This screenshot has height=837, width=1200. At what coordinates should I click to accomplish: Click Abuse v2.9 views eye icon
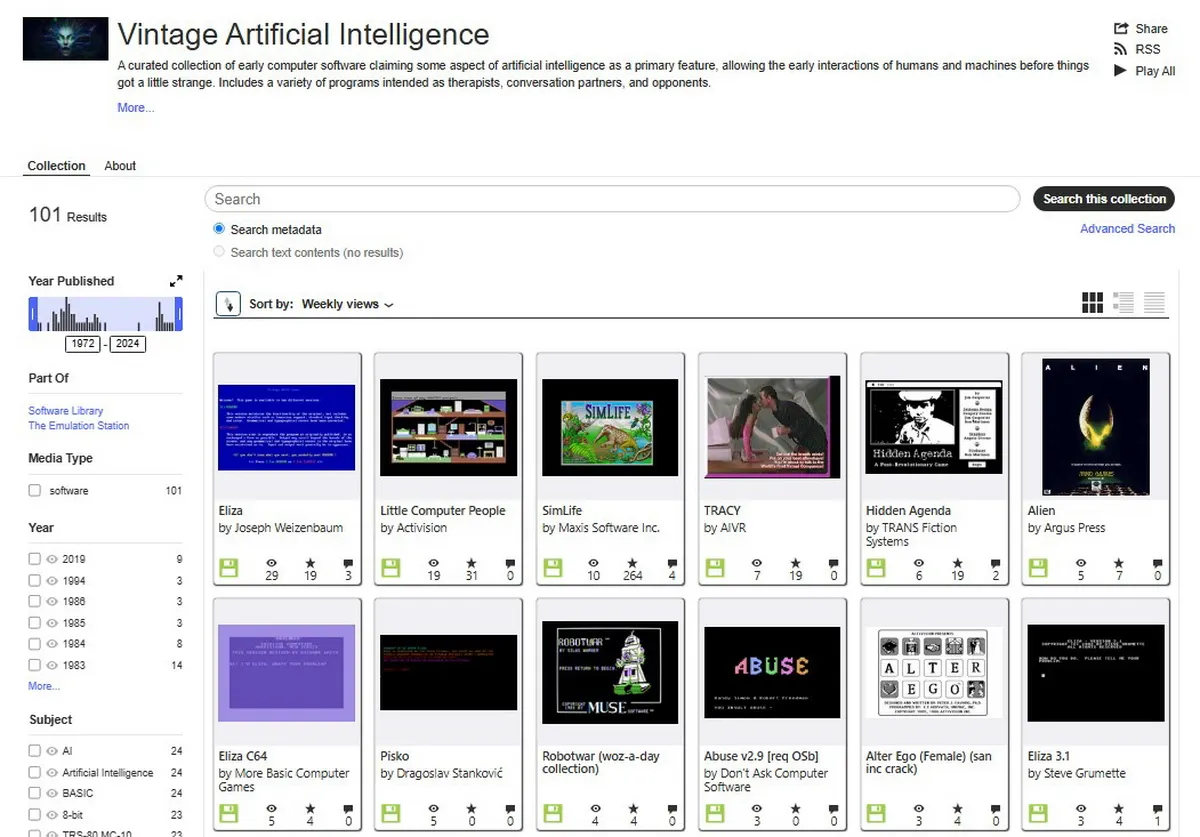click(x=757, y=809)
